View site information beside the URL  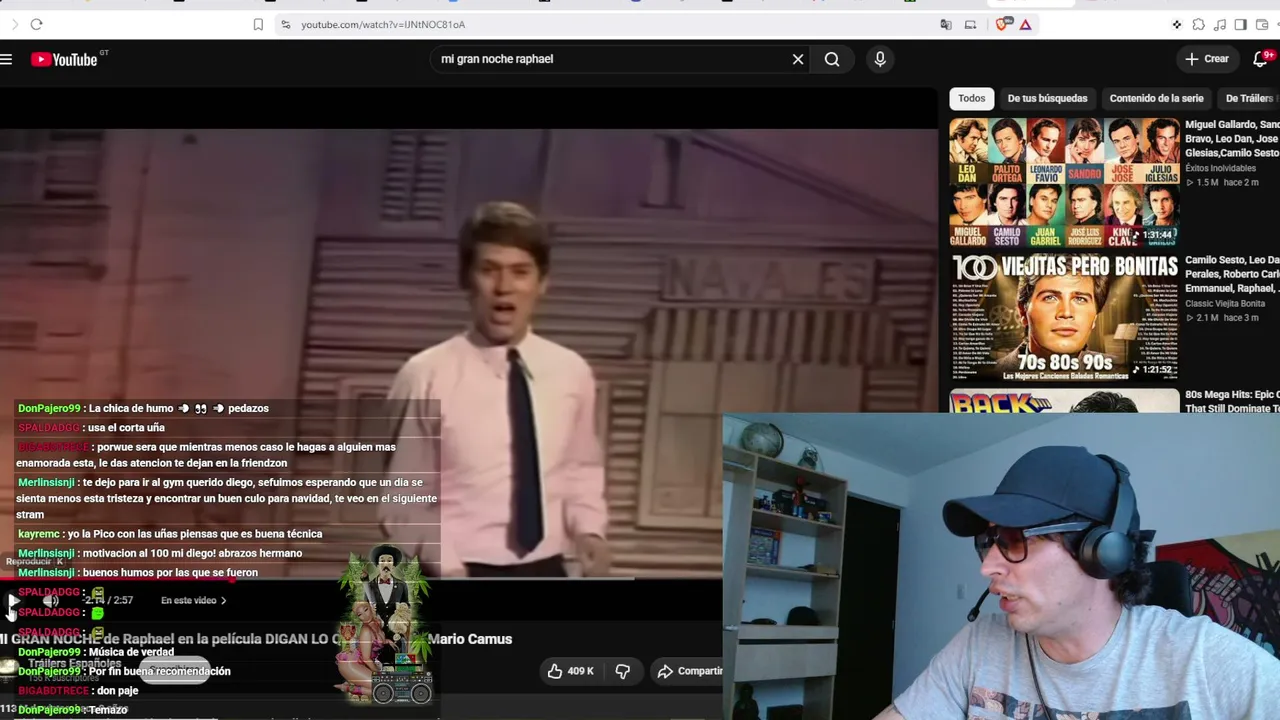pyautogui.click(x=285, y=24)
